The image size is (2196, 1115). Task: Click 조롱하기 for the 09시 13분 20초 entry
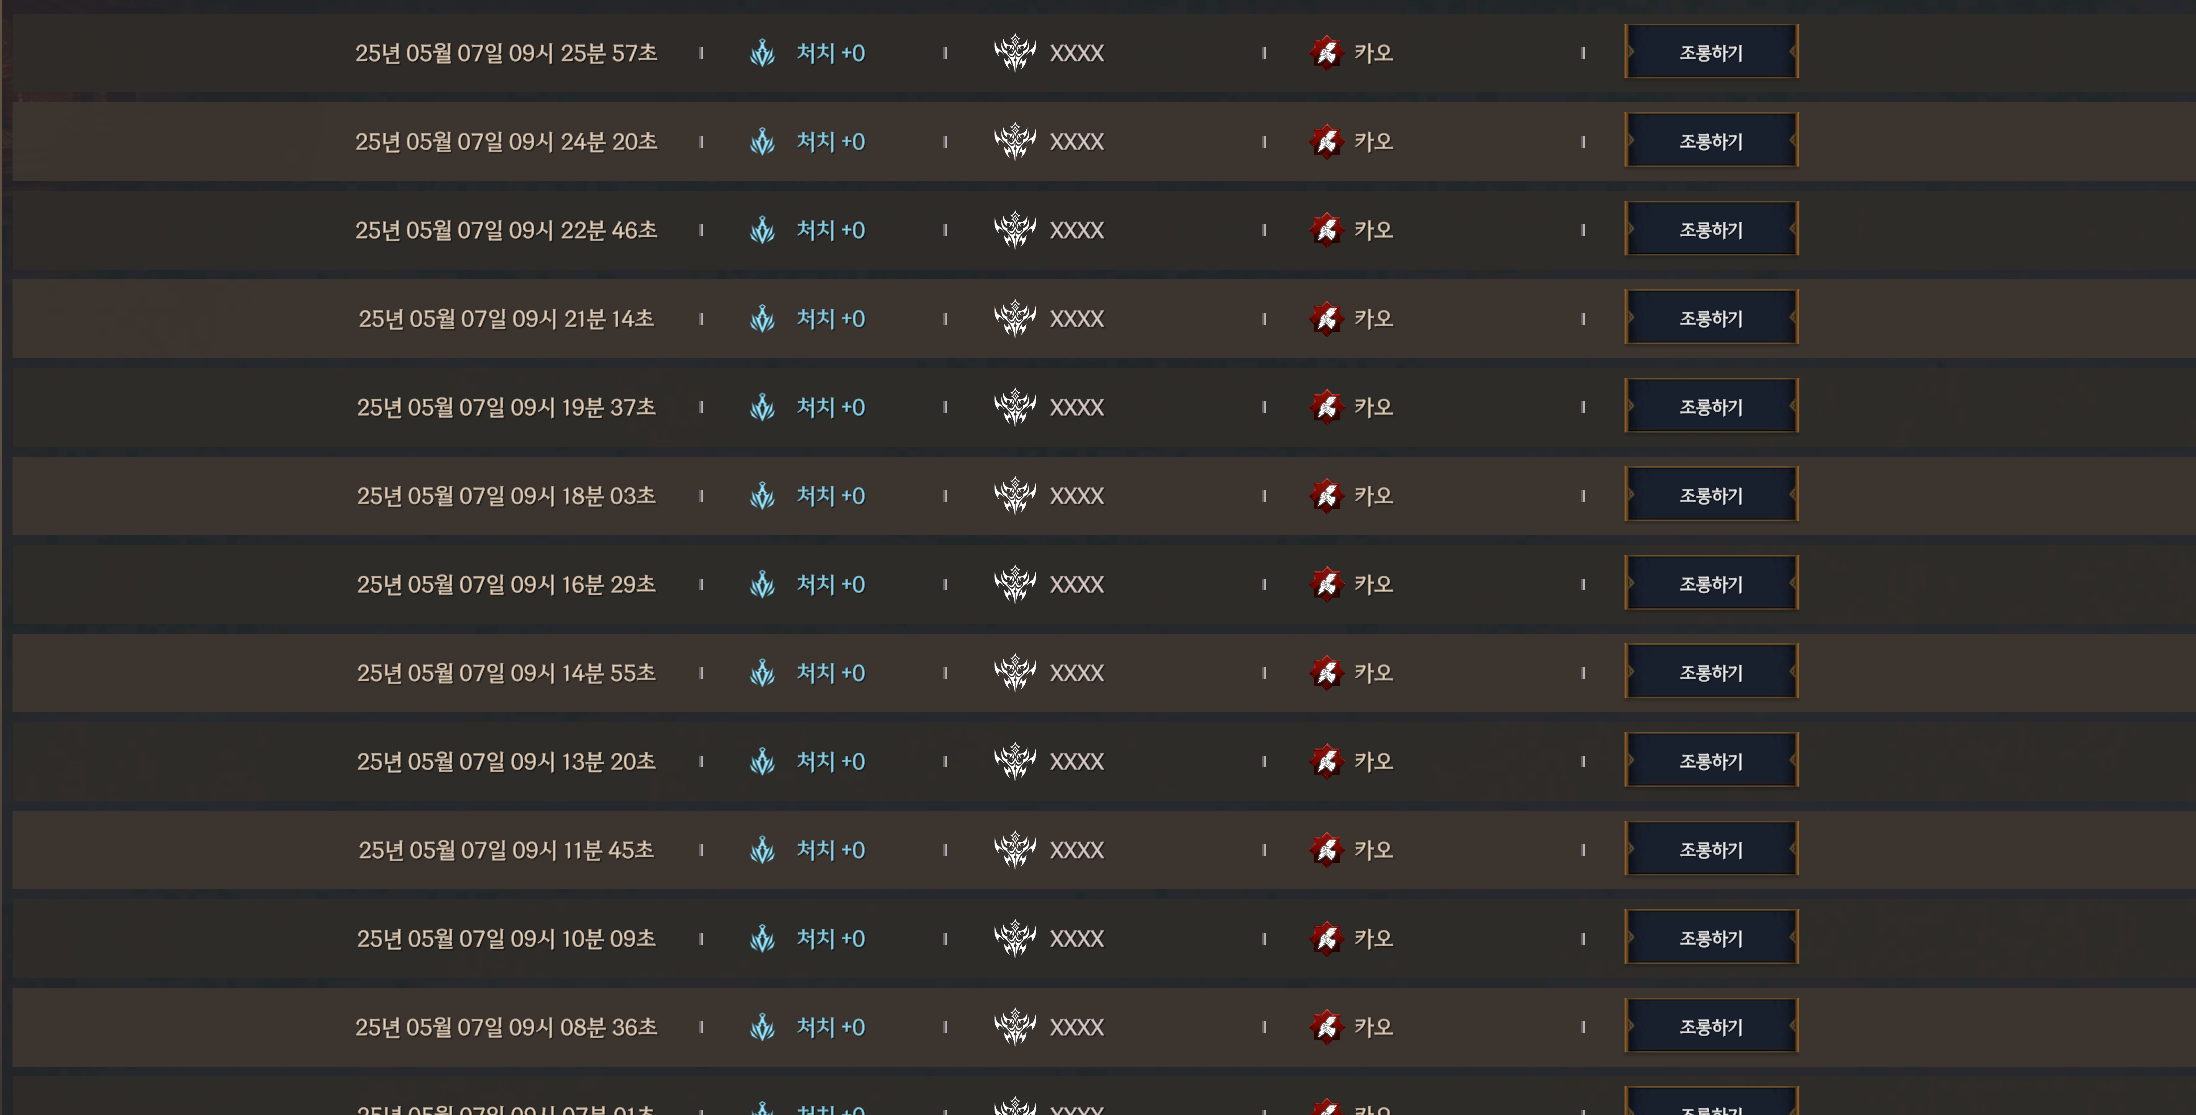tap(1711, 760)
